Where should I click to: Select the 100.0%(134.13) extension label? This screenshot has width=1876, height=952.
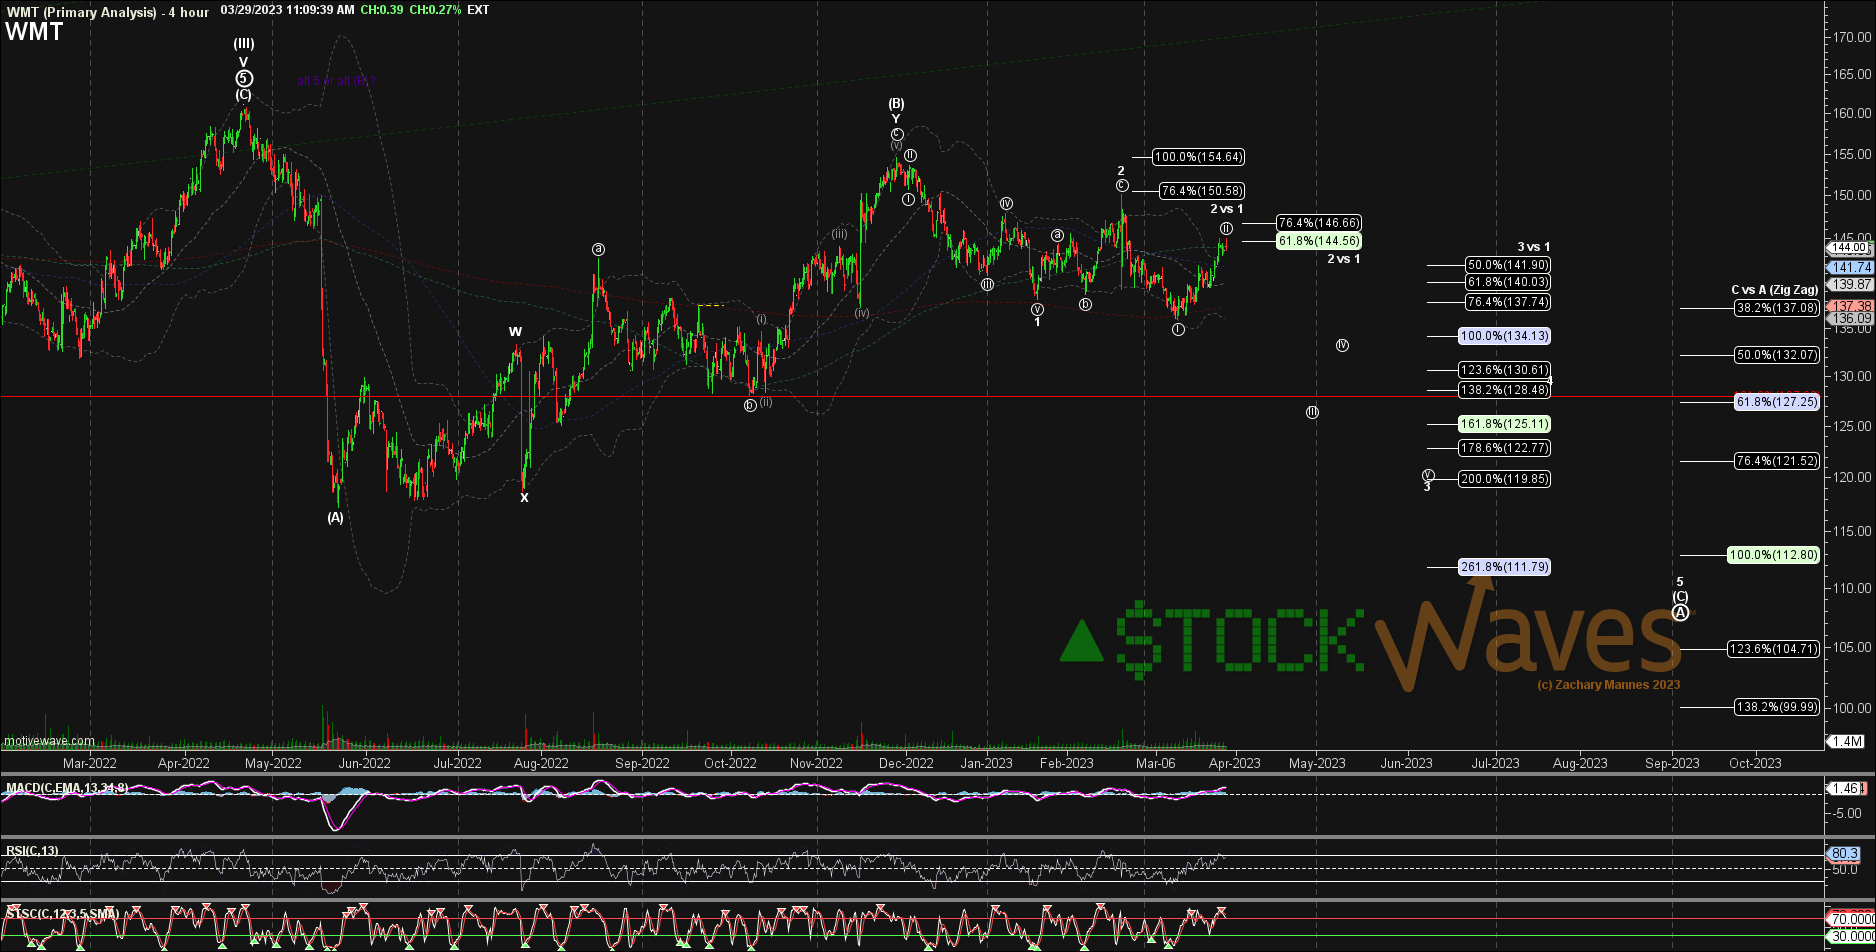pos(1505,336)
